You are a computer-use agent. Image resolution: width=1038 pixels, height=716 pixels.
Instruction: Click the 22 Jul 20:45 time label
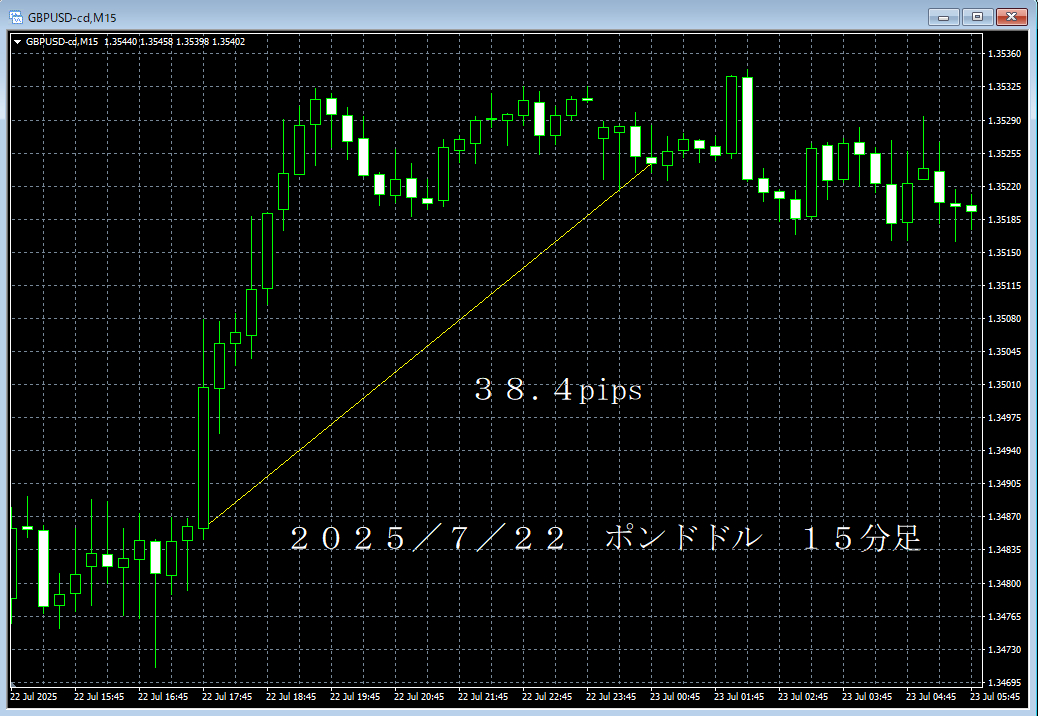(419, 697)
